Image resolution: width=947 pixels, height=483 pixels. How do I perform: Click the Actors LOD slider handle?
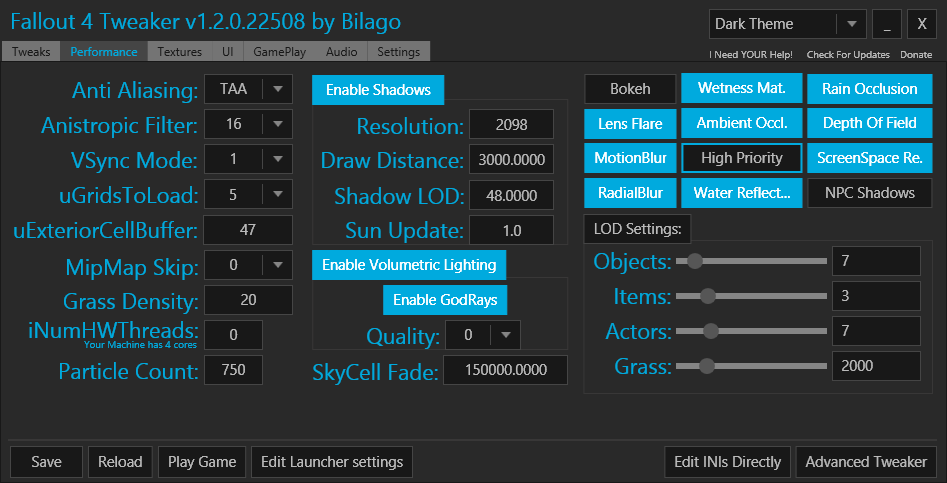(711, 331)
